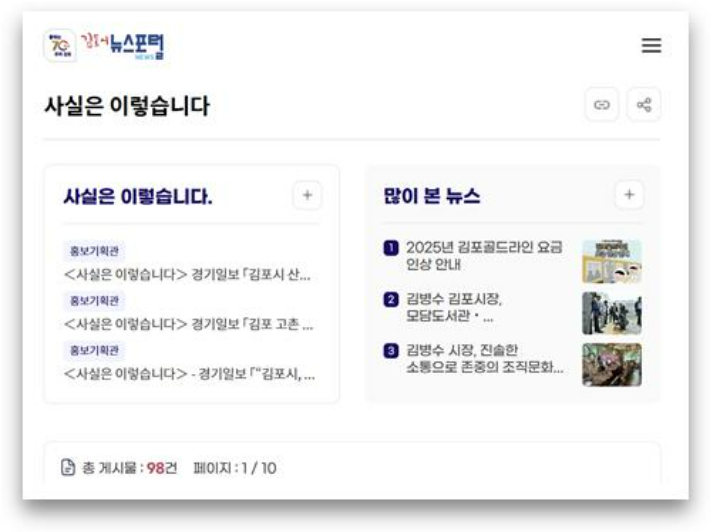This screenshot has height=532, width=710.
Task: Click the 사실은 이렇습니다 page heading
Action: 127,106
